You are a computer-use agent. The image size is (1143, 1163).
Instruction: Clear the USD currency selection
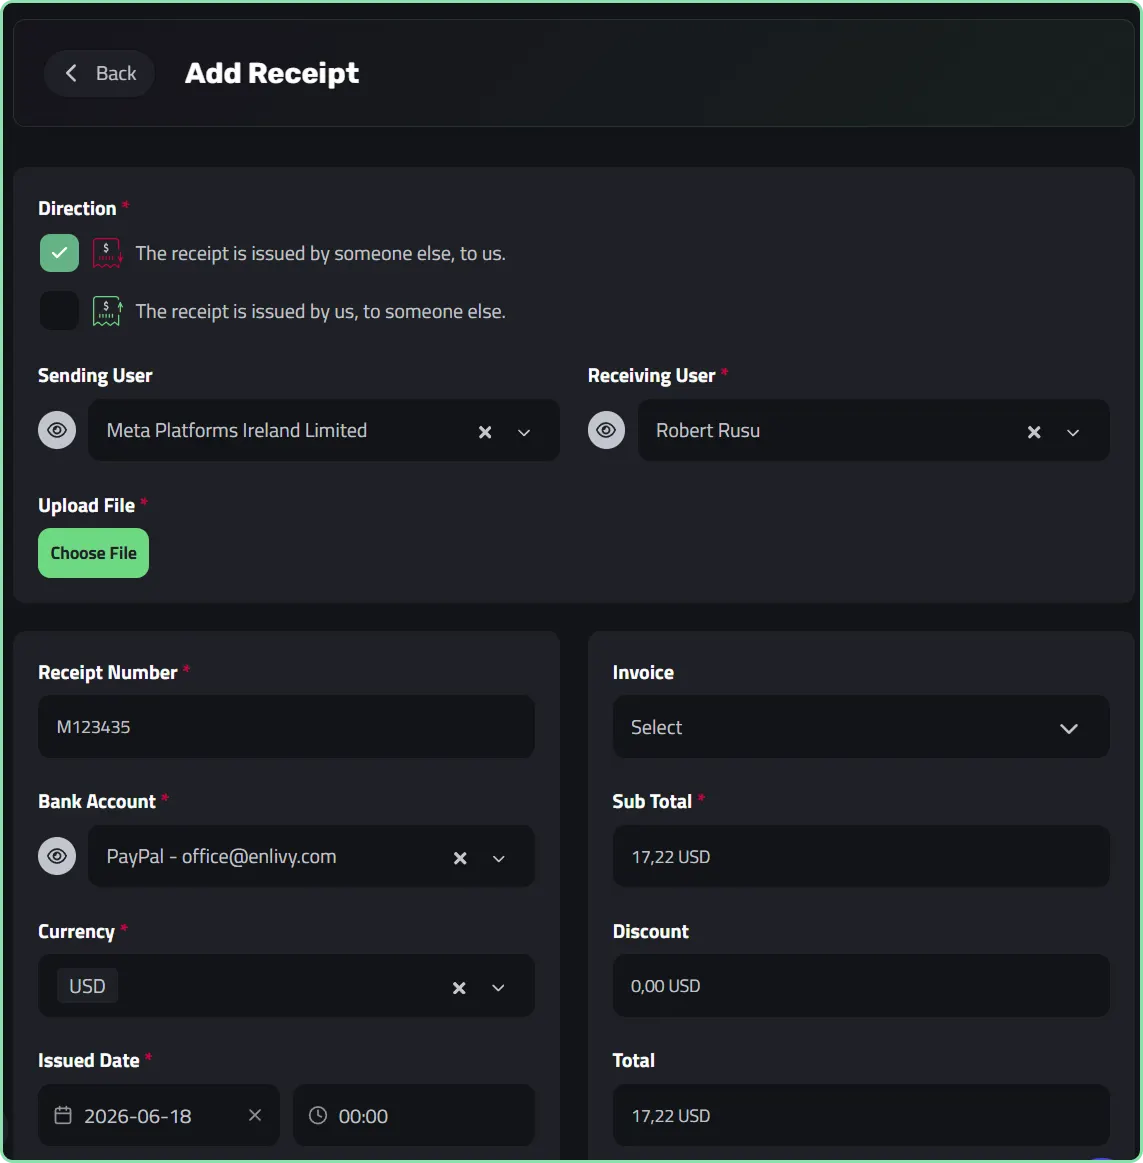tap(459, 988)
